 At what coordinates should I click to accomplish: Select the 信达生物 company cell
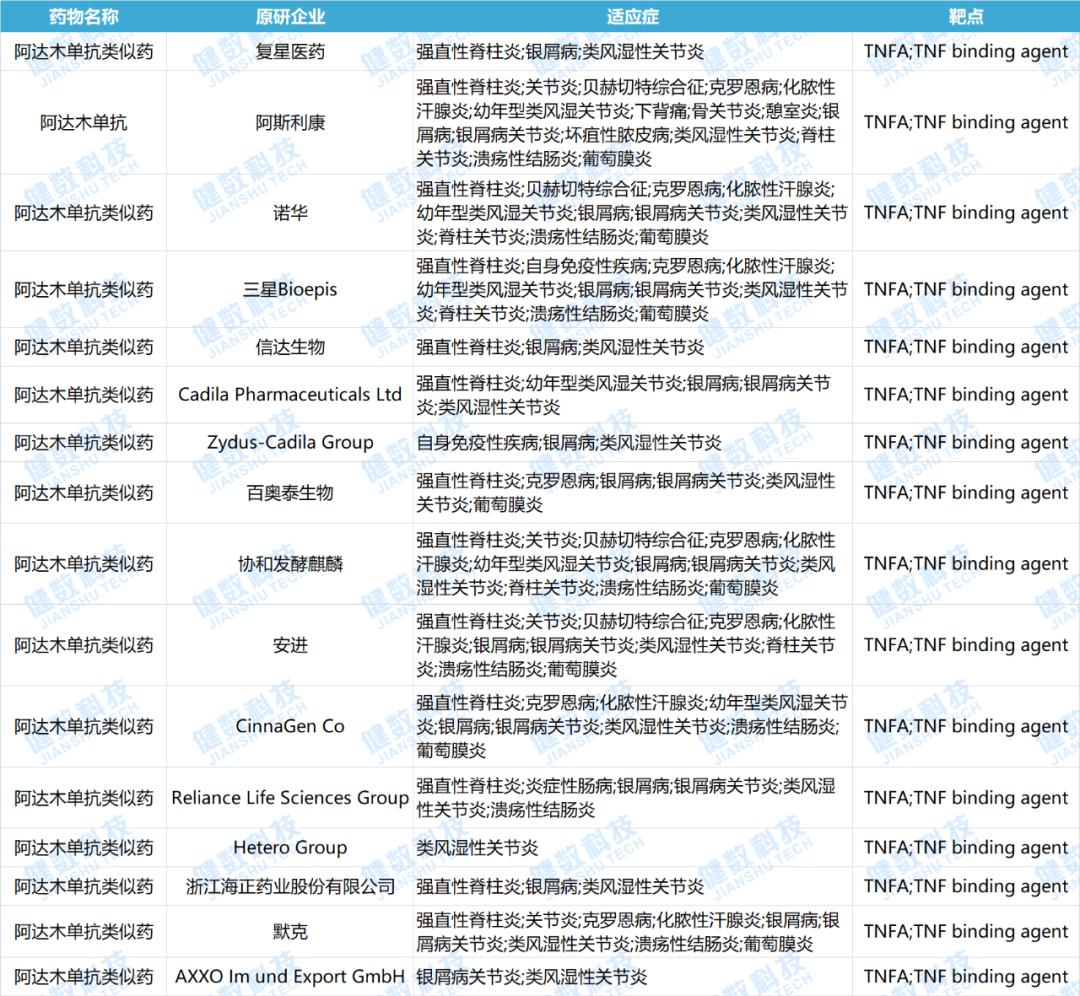click(290, 347)
